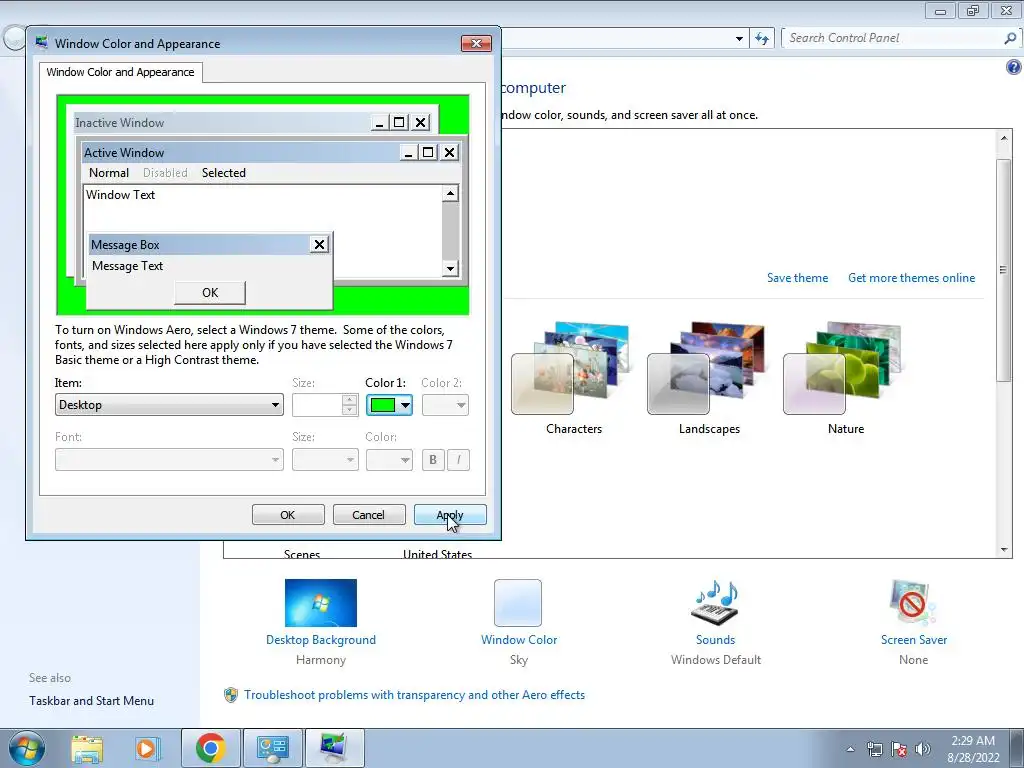Open the Window Color icon
The width and height of the screenshot is (1024, 768).
point(518,603)
